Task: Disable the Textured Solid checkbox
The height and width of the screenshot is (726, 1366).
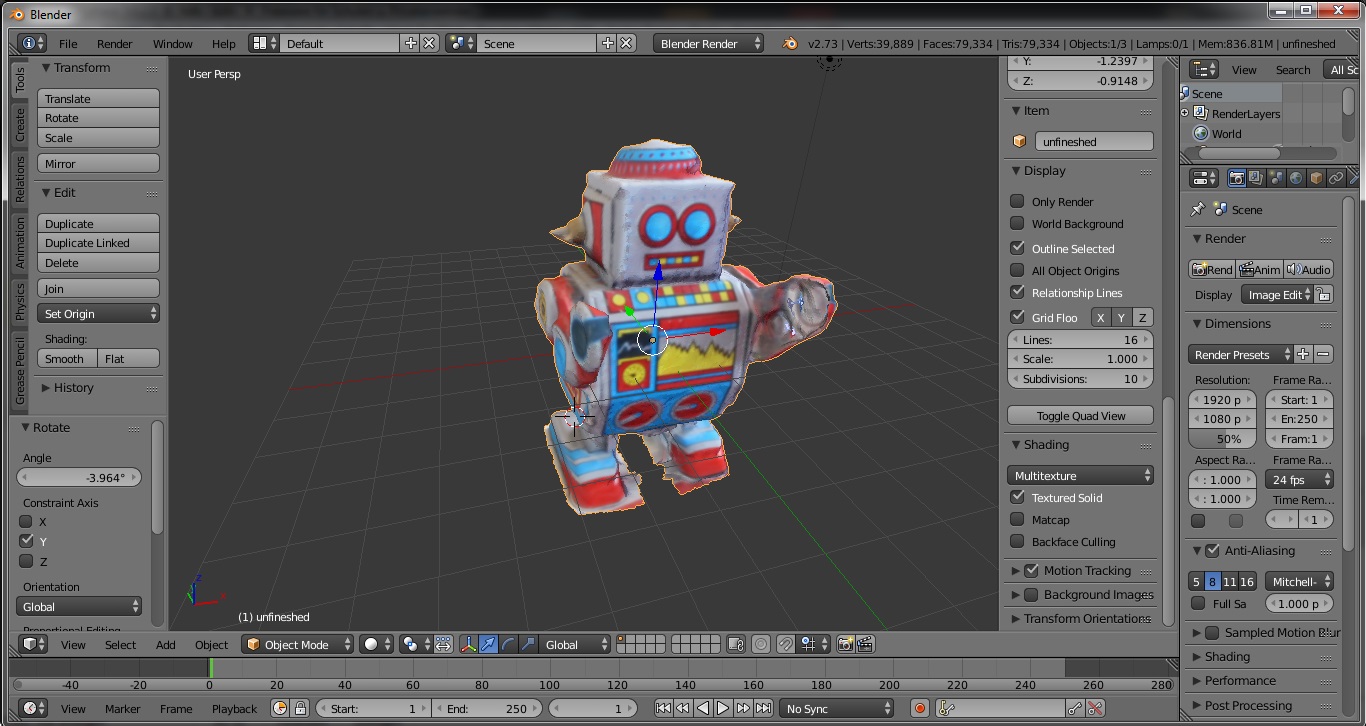Action: point(1018,497)
